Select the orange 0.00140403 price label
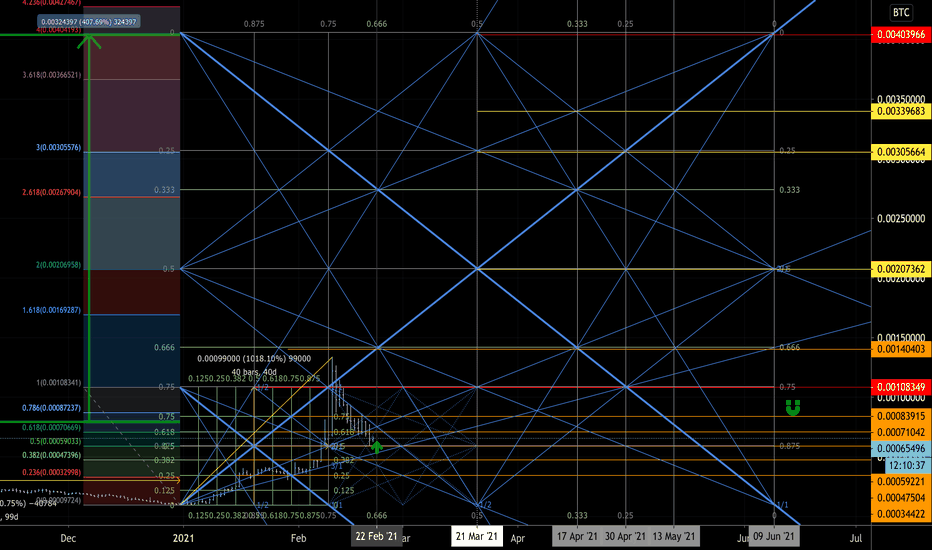This screenshot has width=932, height=550. tap(901, 349)
